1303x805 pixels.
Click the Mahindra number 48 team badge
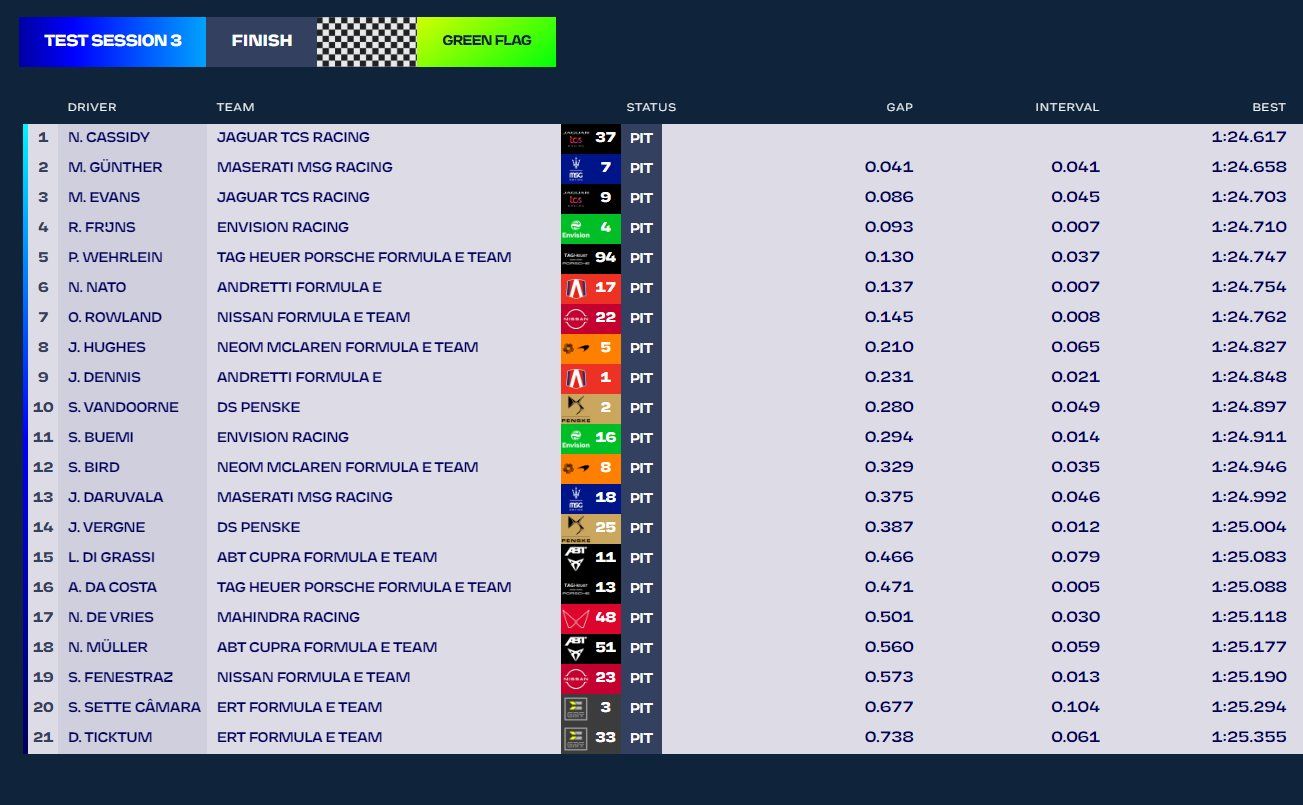pyautogui.click(x=590, y=618)
